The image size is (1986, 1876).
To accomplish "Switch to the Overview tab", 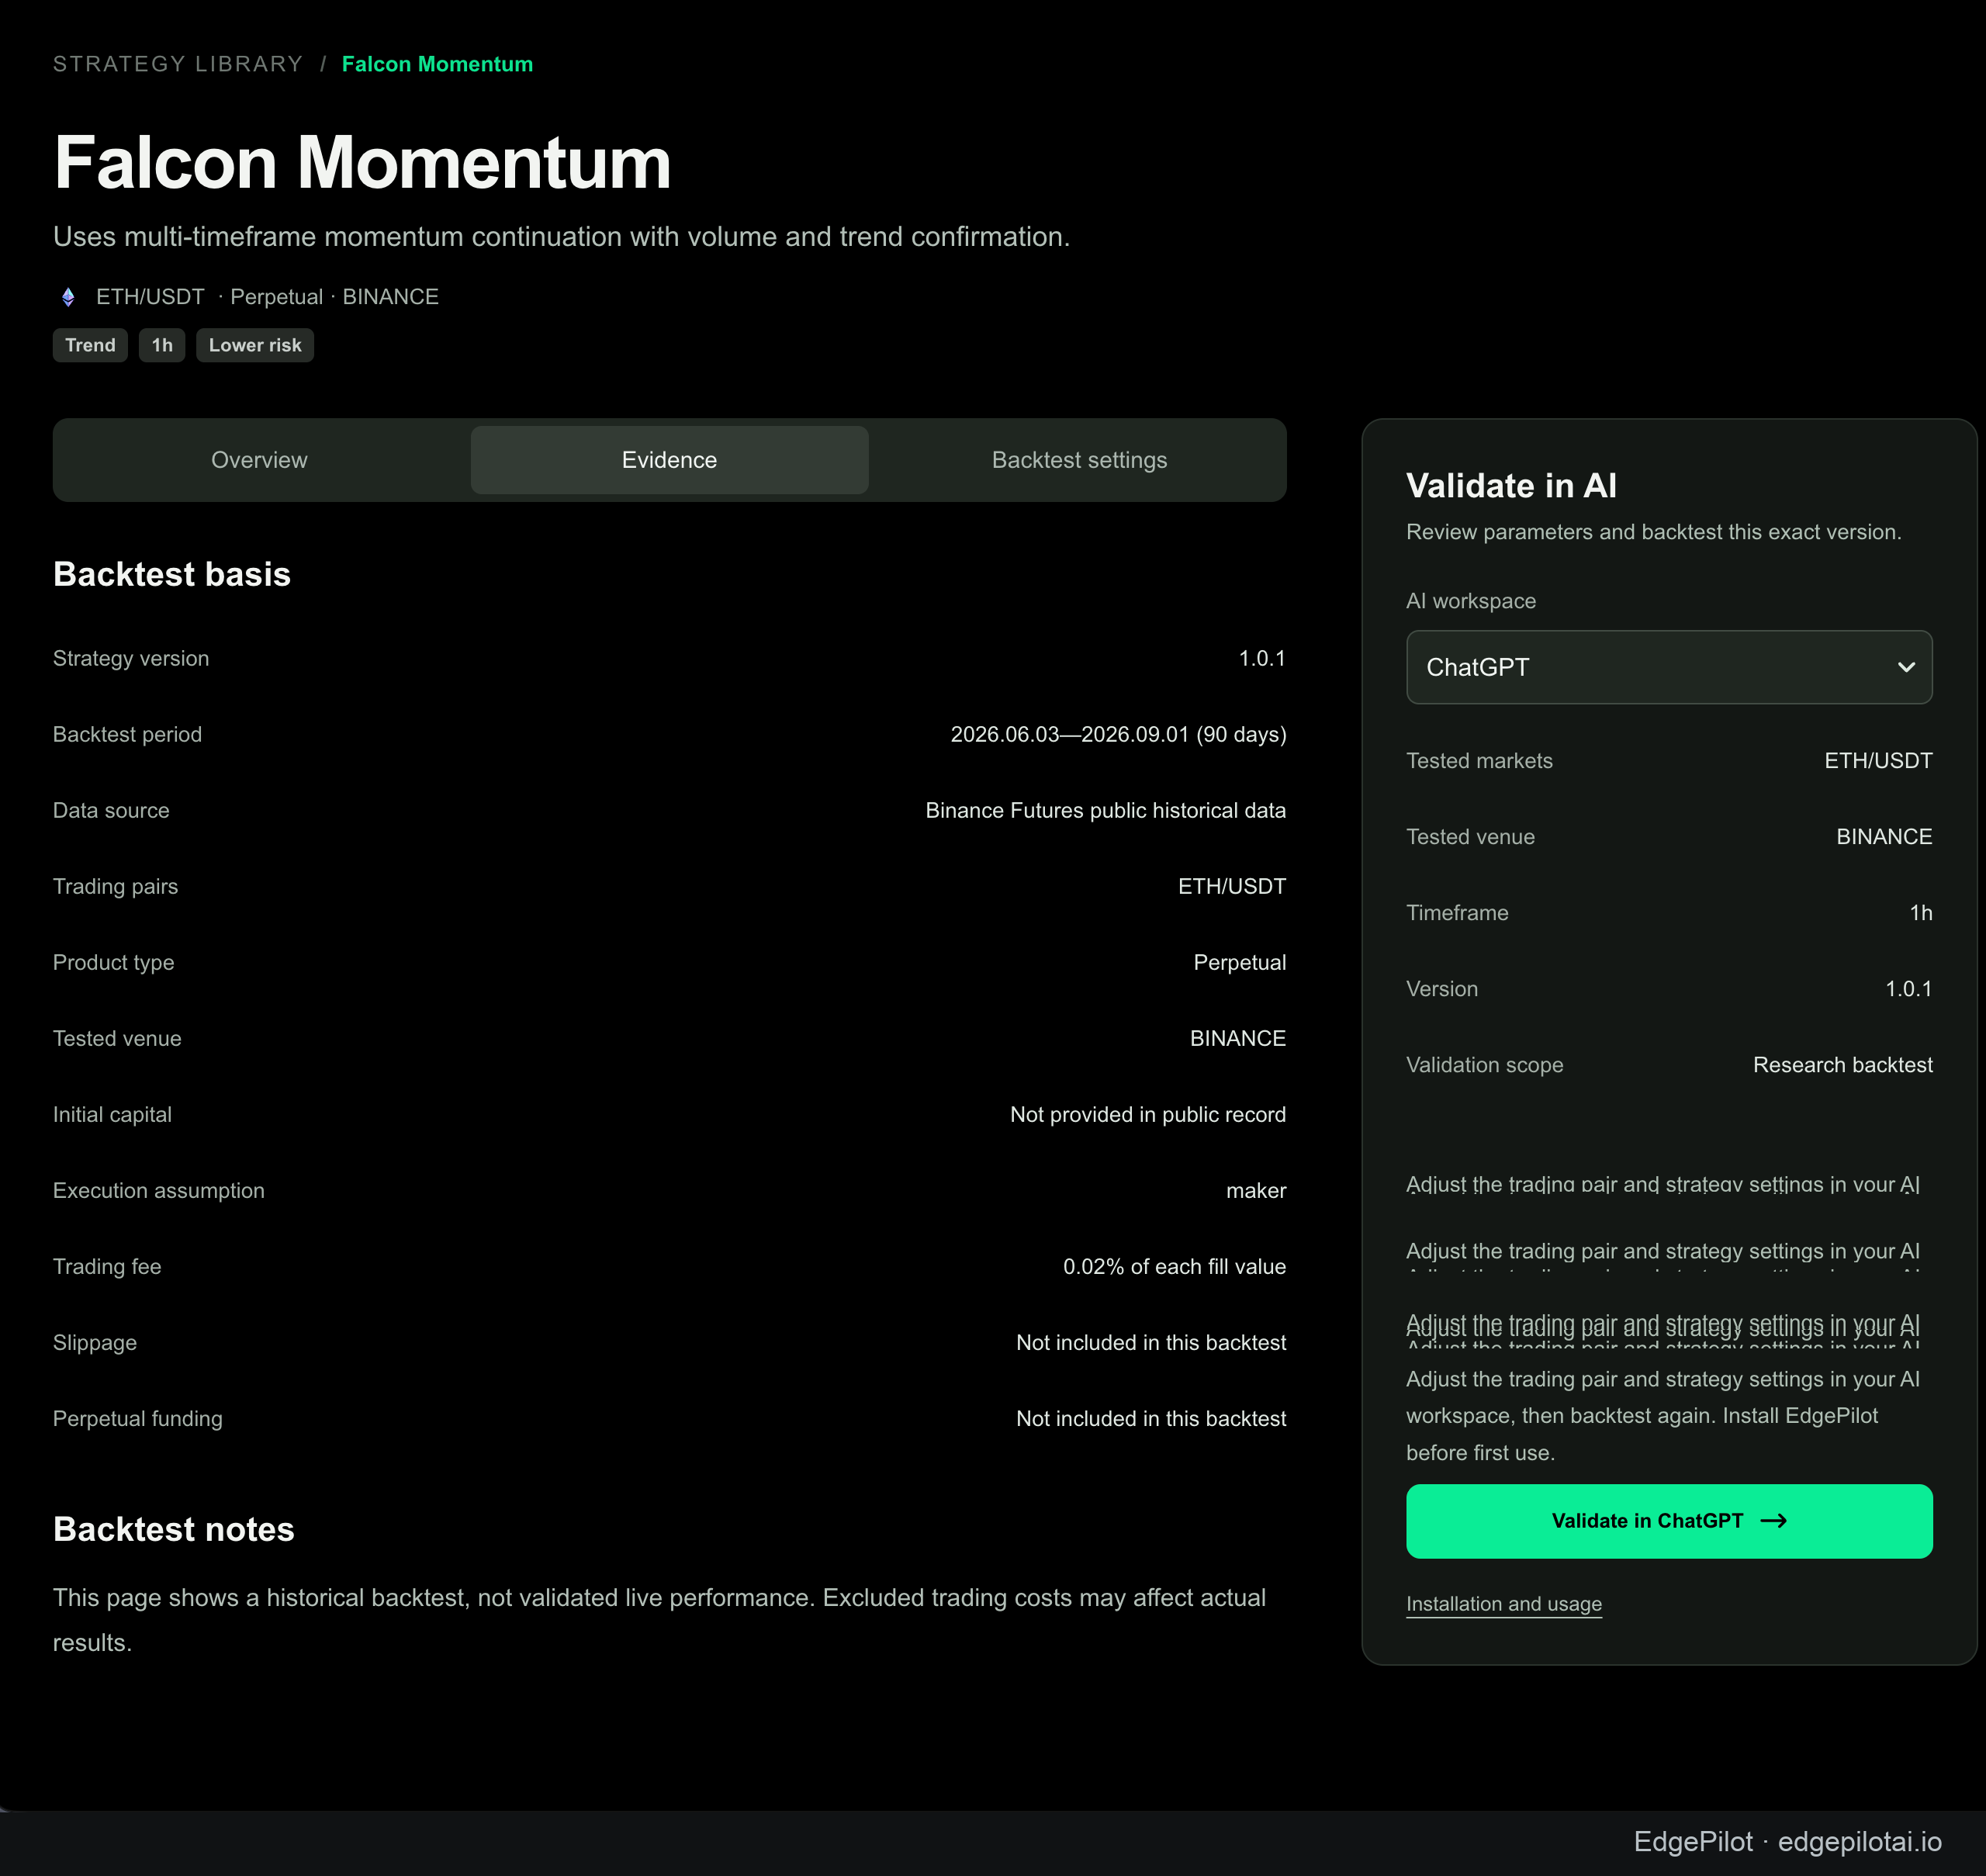I will pos(259,460).
